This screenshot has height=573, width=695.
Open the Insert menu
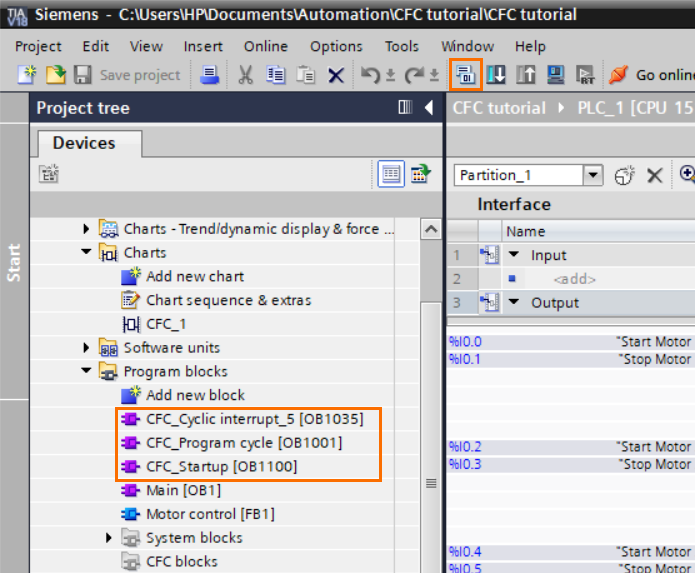tap(203, 46)
